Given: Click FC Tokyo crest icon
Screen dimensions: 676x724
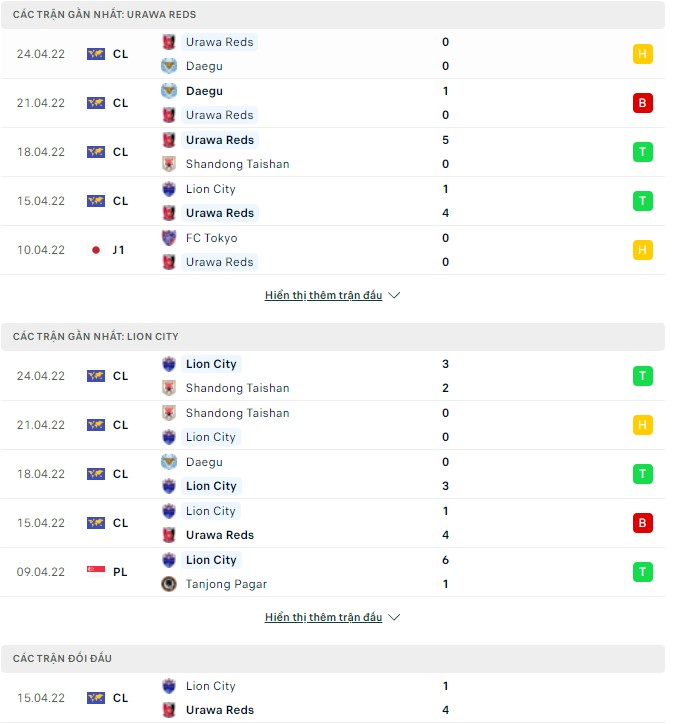Looking at the screenshot, I should (169, 238).
